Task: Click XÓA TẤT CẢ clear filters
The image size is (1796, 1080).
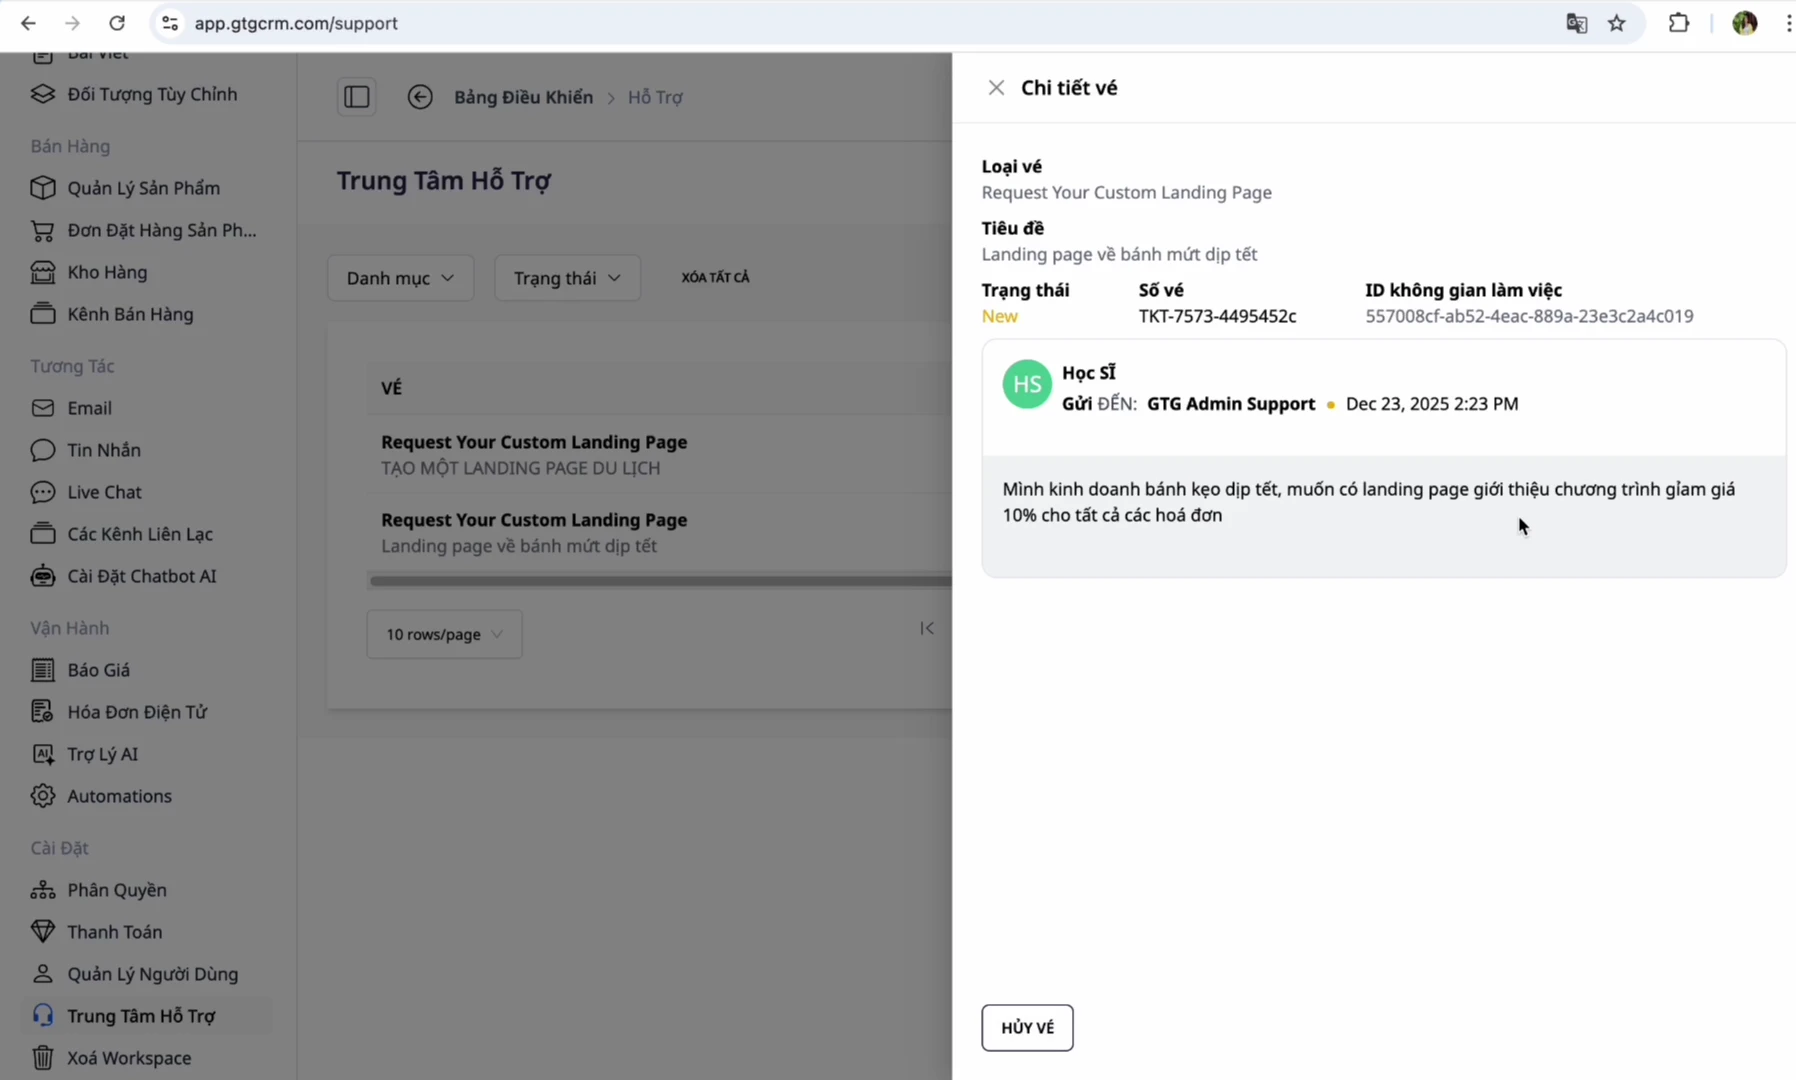Action: [x=715, y=277]
